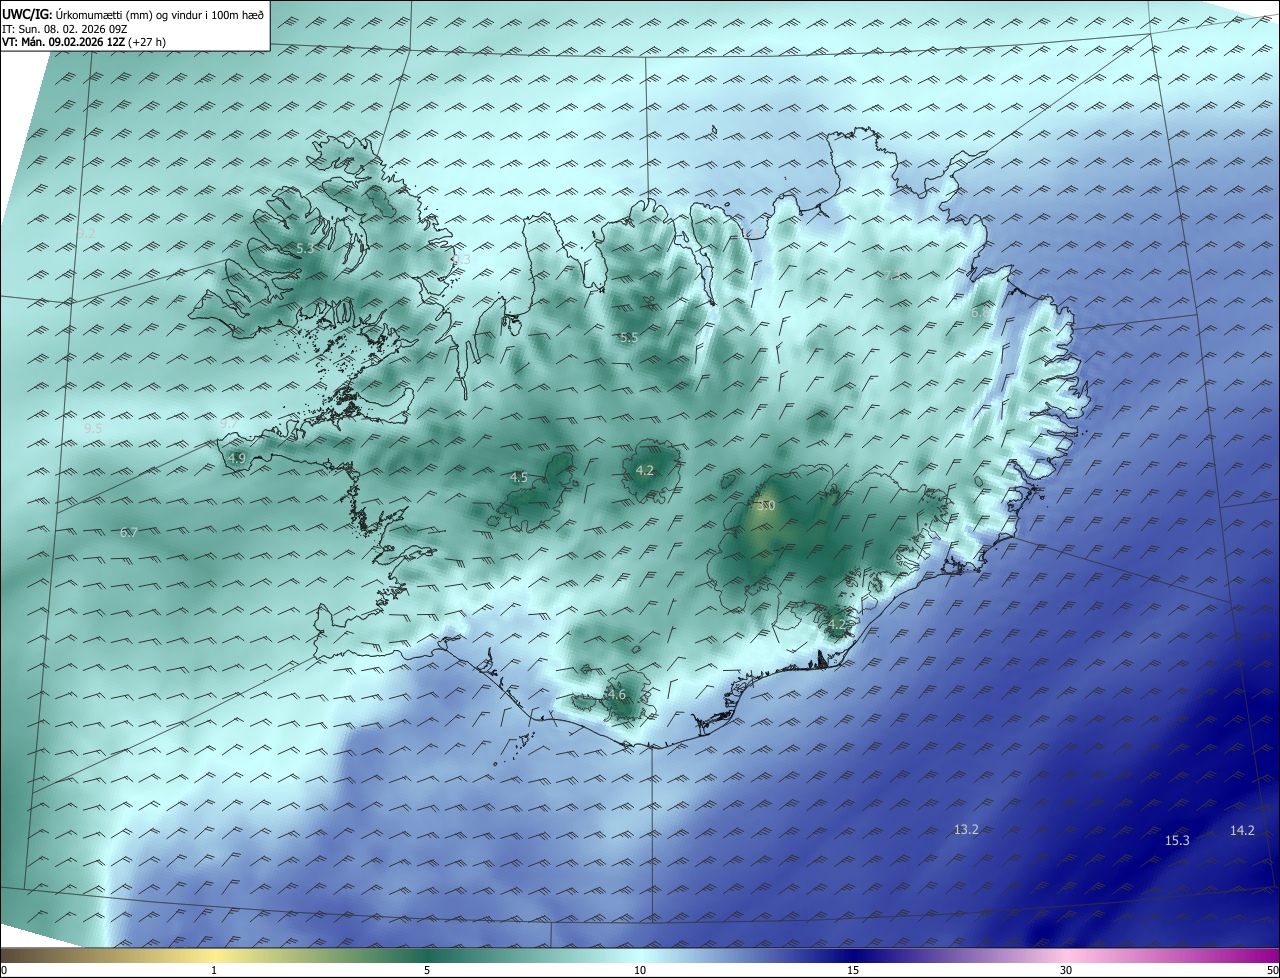Click the 10 tick on the color scale

tap(640, 970)
